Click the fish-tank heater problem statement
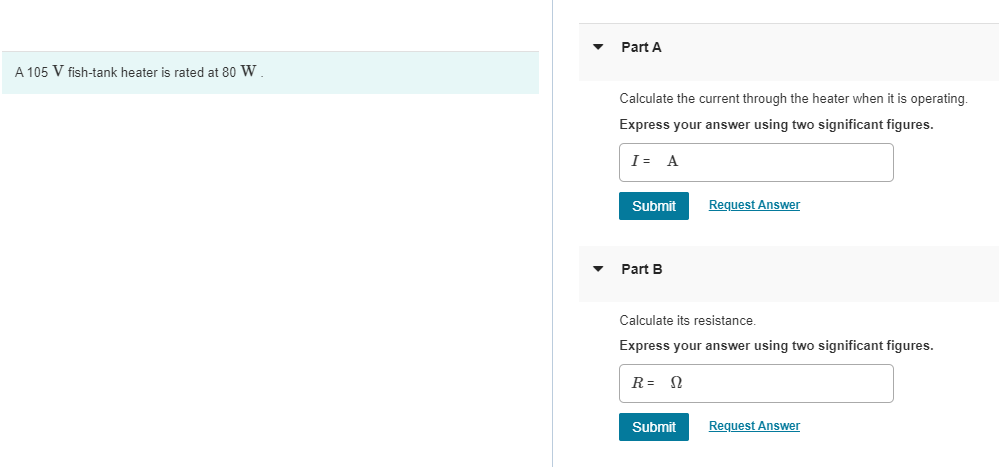This screenshot has height=467, width=999. pos(140,73)
